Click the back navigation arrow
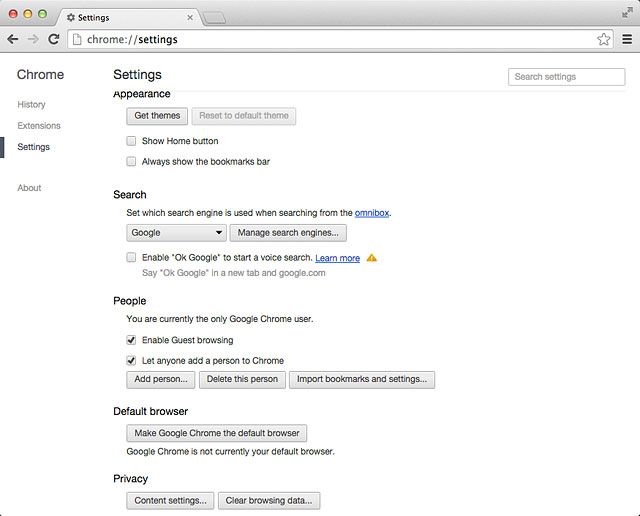Screen dimensions: 640x516 [x=13, y=39]
